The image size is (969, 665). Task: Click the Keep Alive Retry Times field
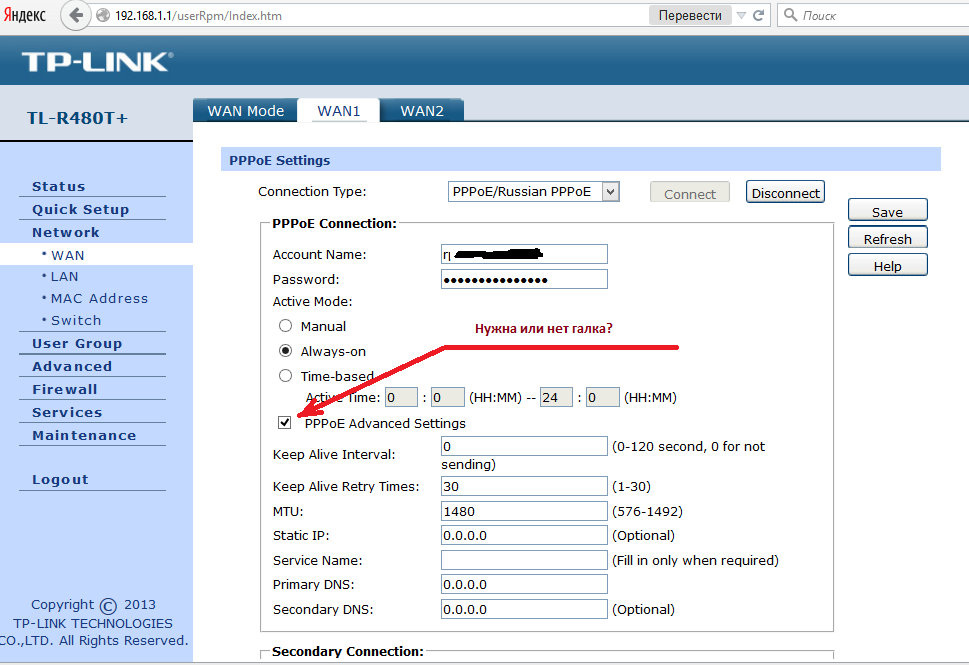pyautogui.click(x=524, y=486)
